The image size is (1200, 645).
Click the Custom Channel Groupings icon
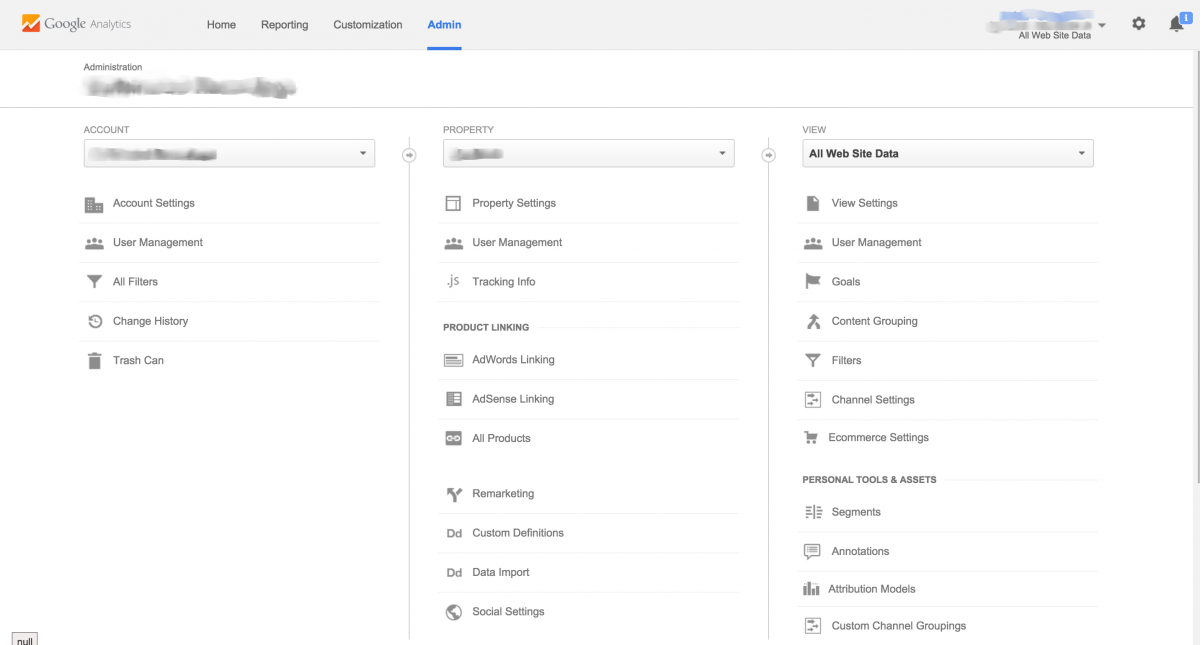coord(813,626)
